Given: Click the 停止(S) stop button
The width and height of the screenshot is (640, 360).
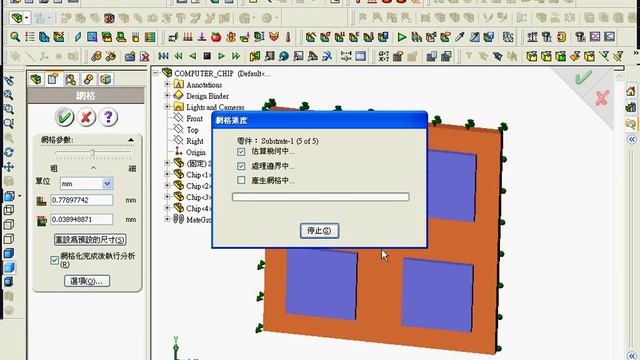Looking at the screenshot, I should coord(320,231).
